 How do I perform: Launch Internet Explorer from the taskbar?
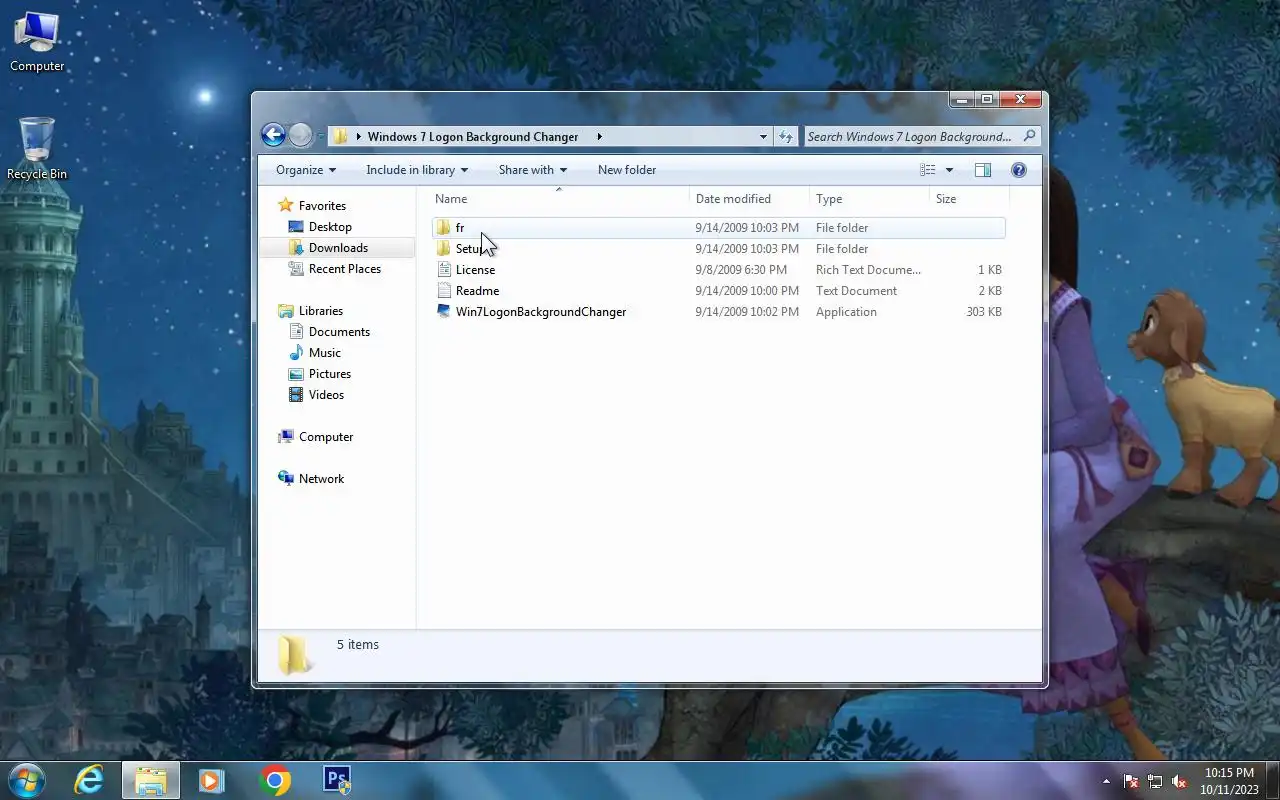tap(89, 780)
